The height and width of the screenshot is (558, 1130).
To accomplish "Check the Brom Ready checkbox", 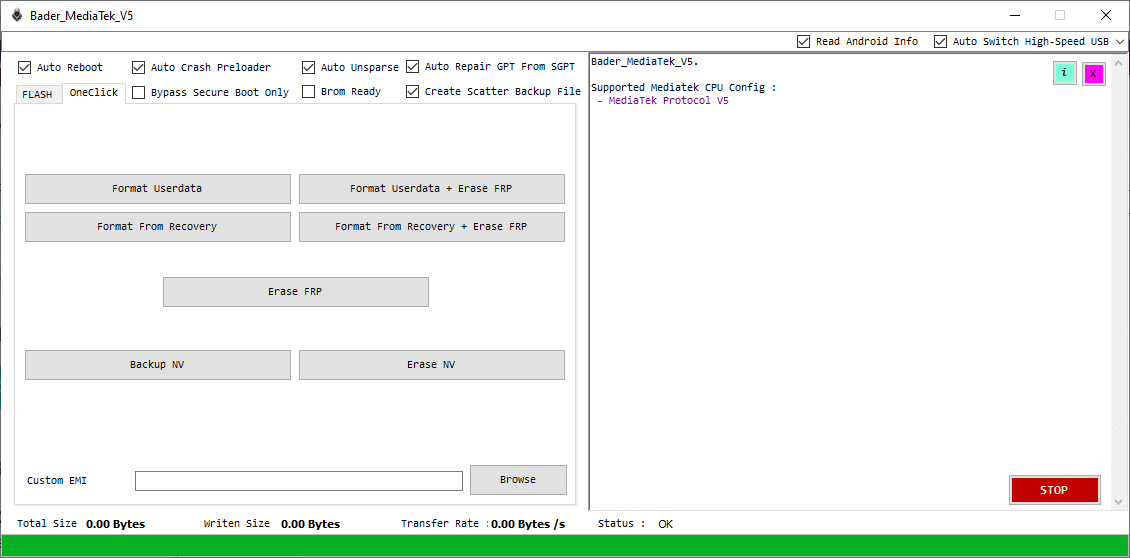I will pyautogui.click(x=309, y=92).
